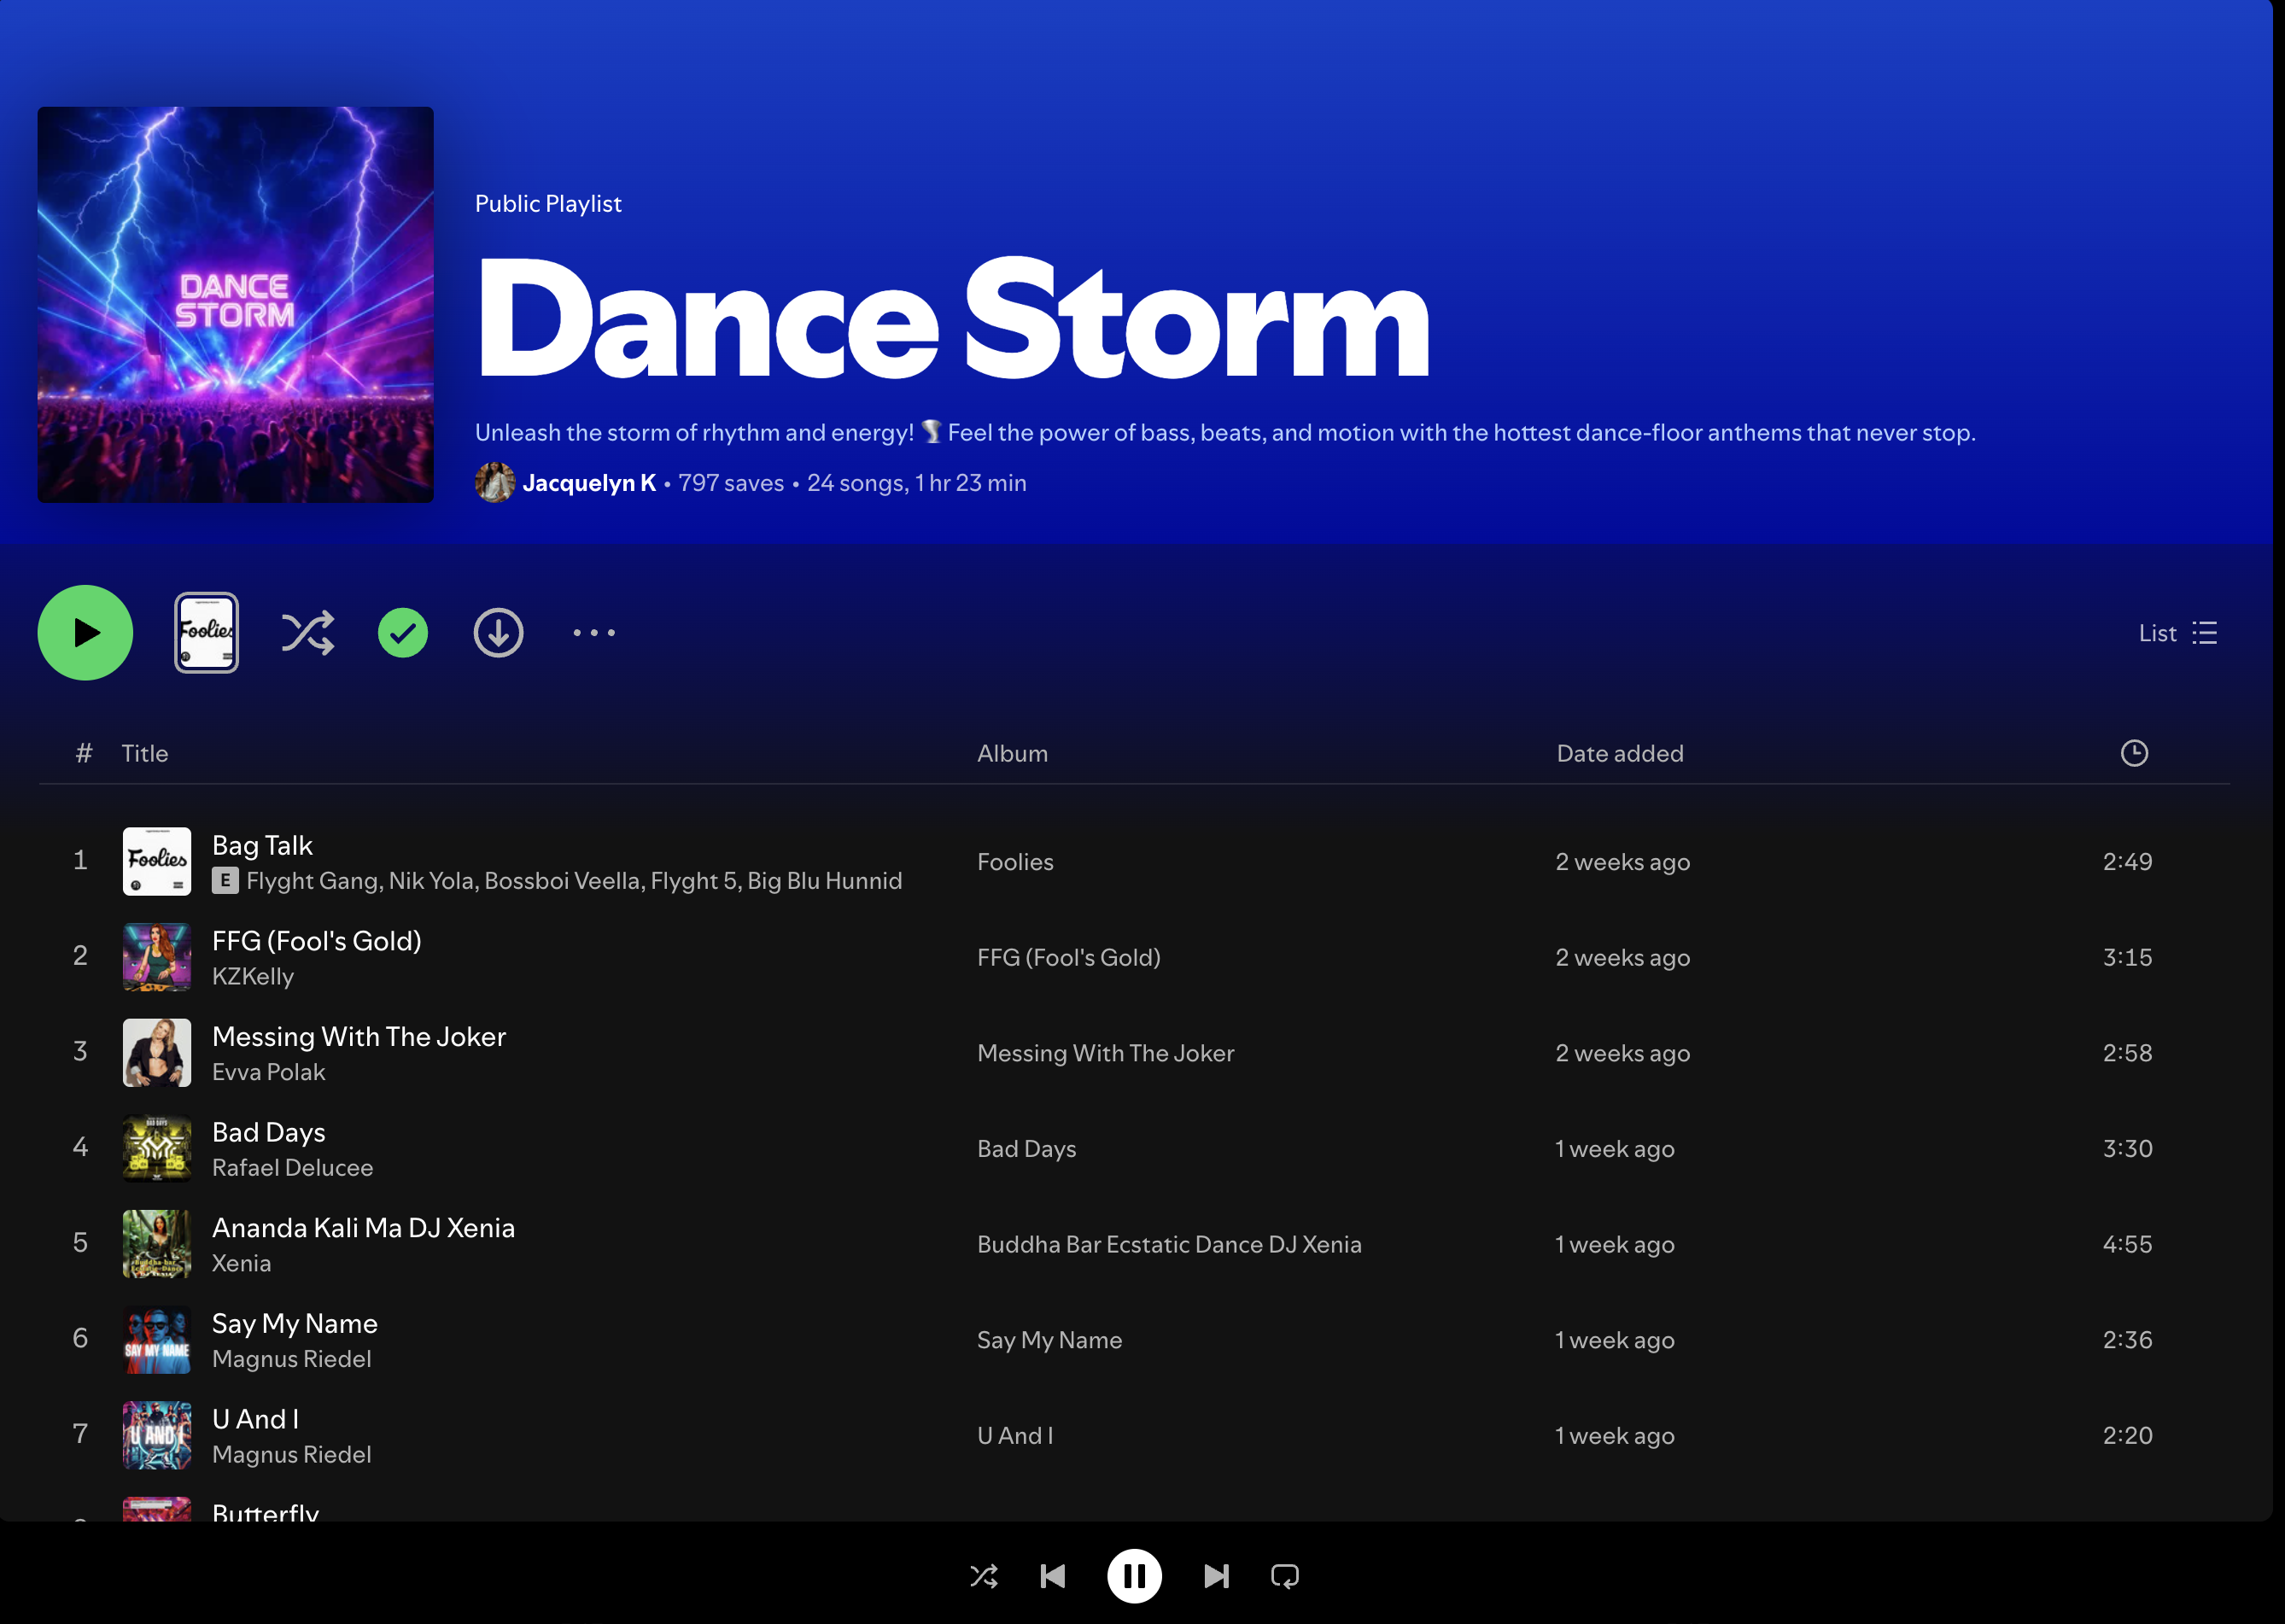Open the List view options dropdown
This screenshot has width=2285, height=1624.
point(2178,633)
